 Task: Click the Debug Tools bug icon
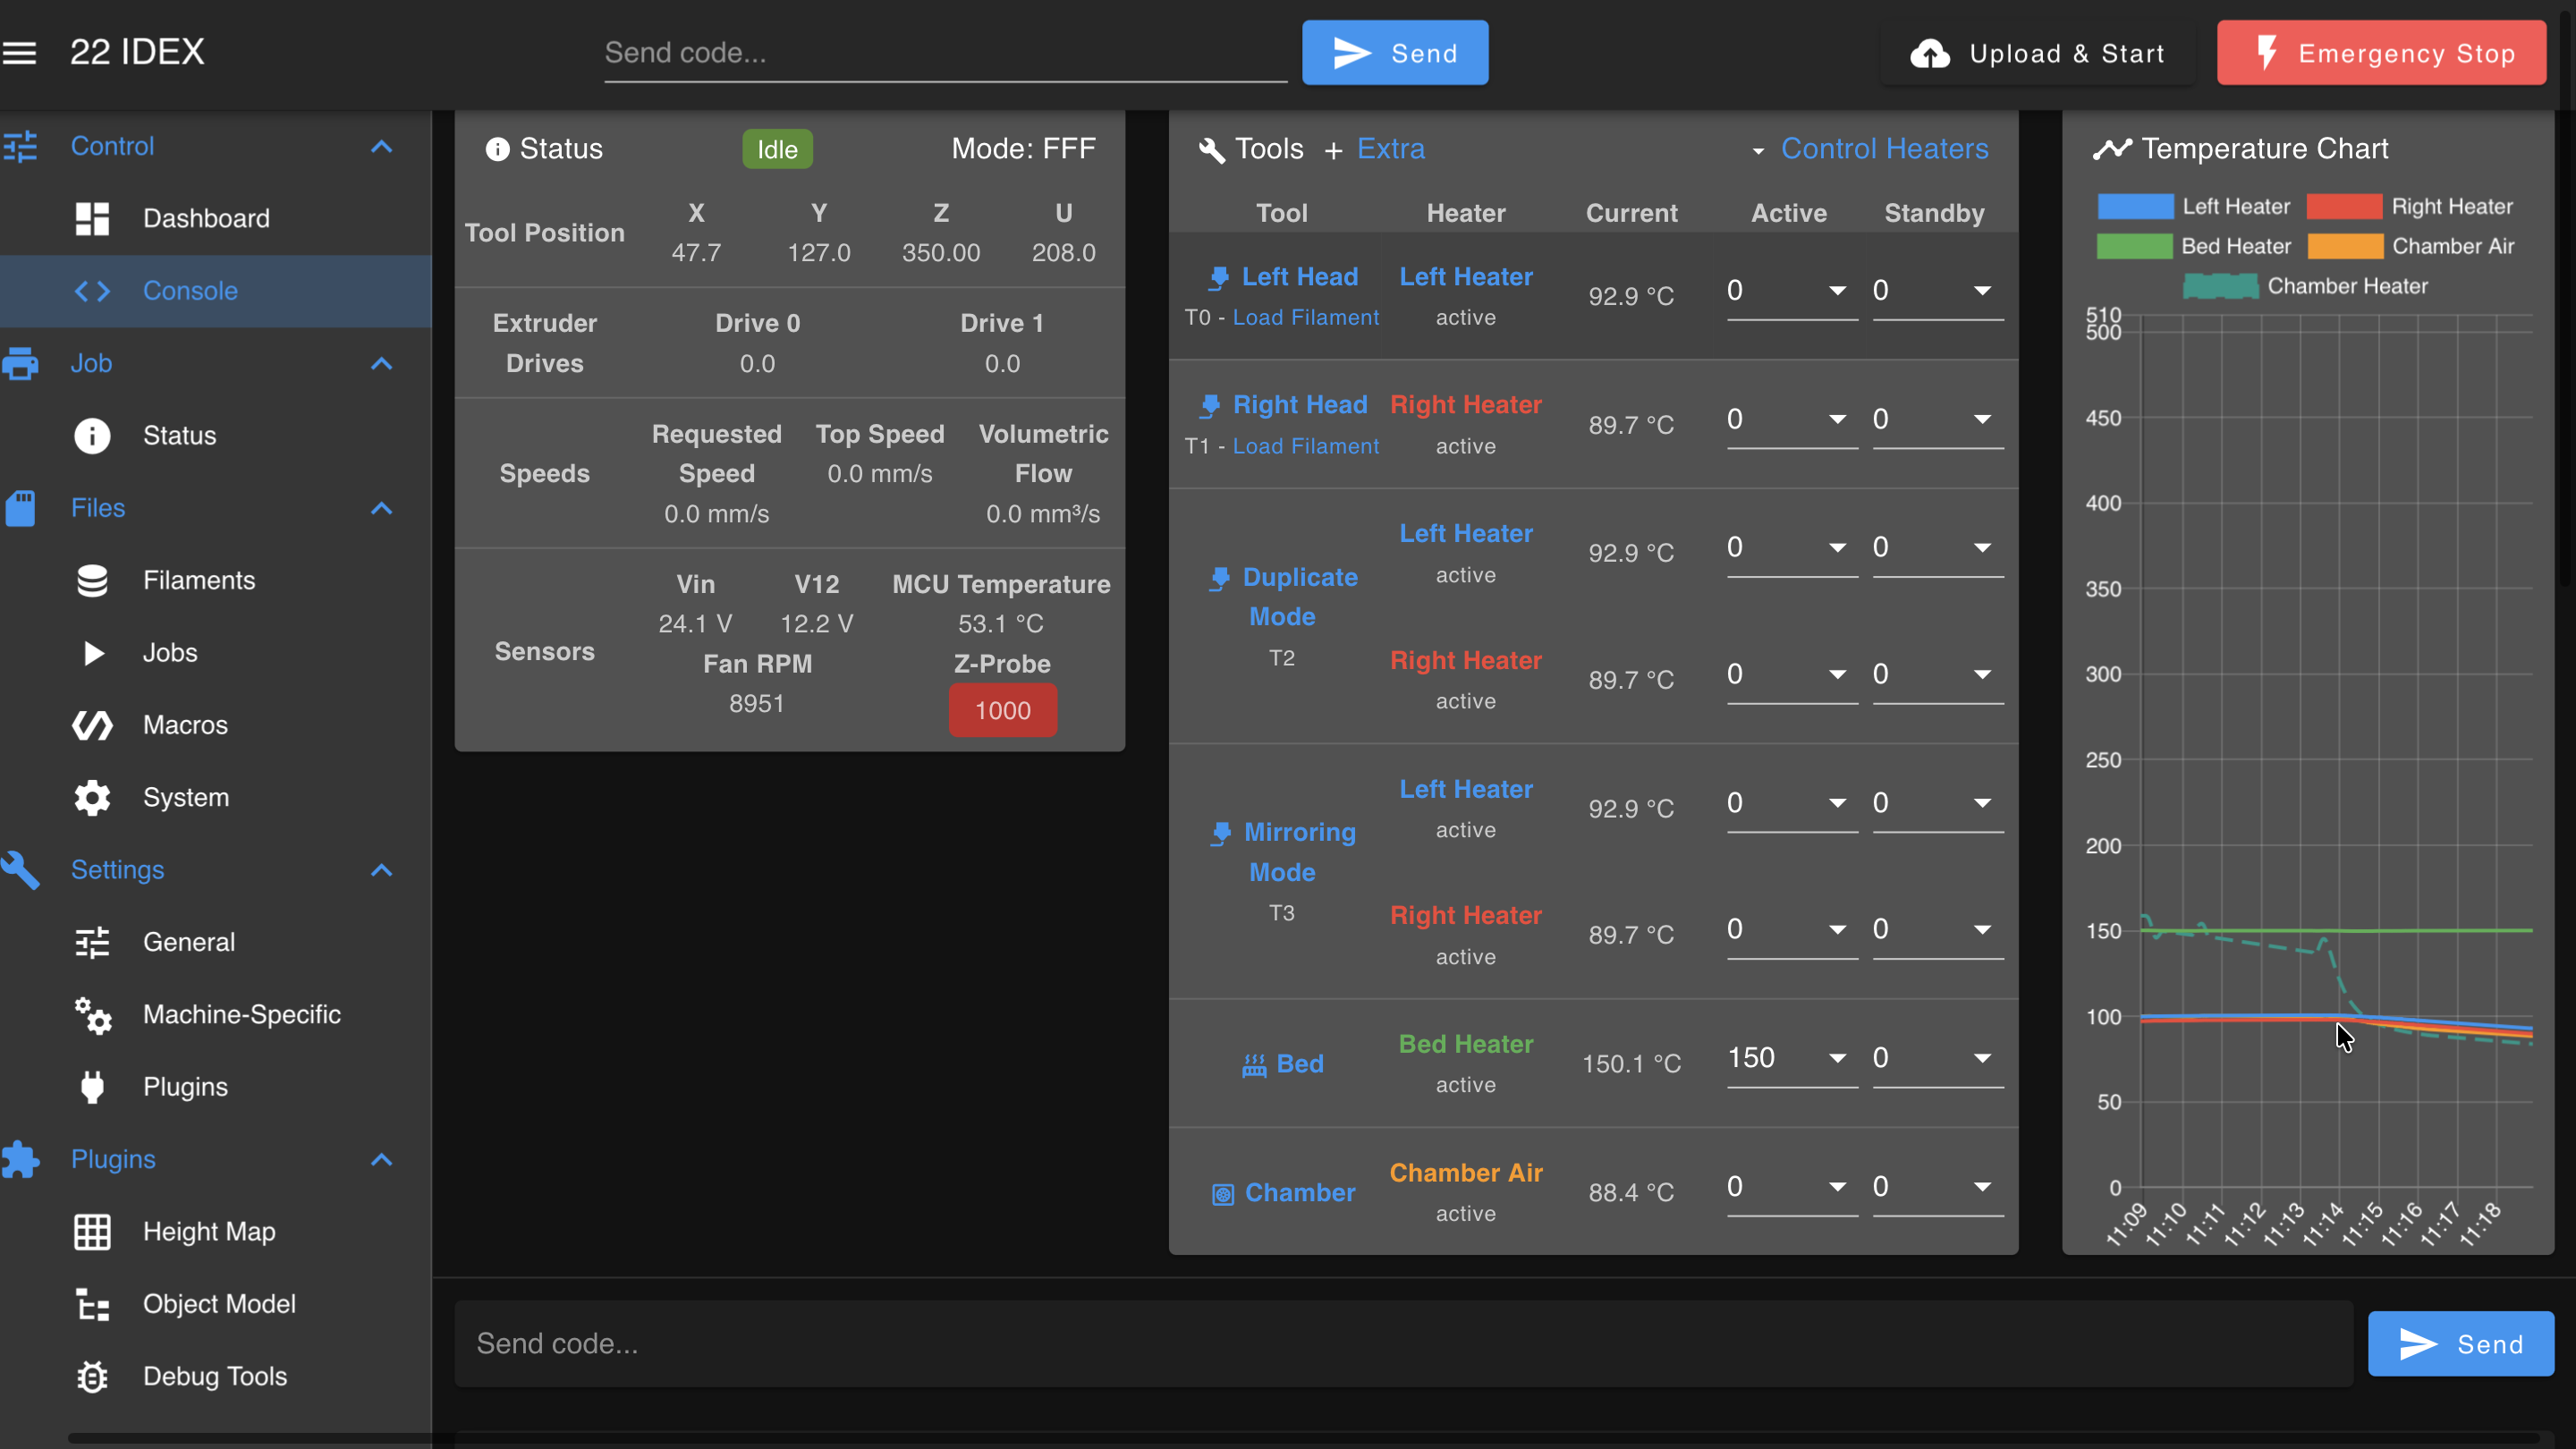point(92,1377)
